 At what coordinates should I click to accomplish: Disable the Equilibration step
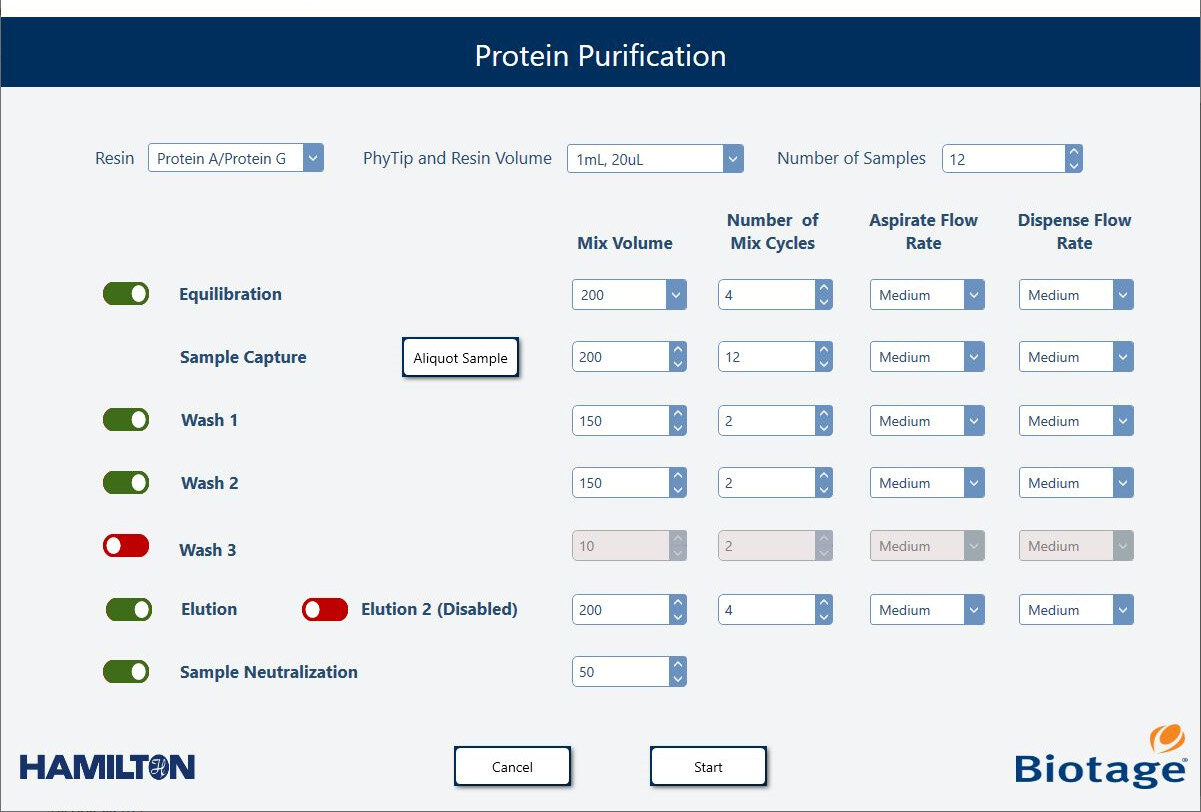pyautogui.click(x=125, y=293)
